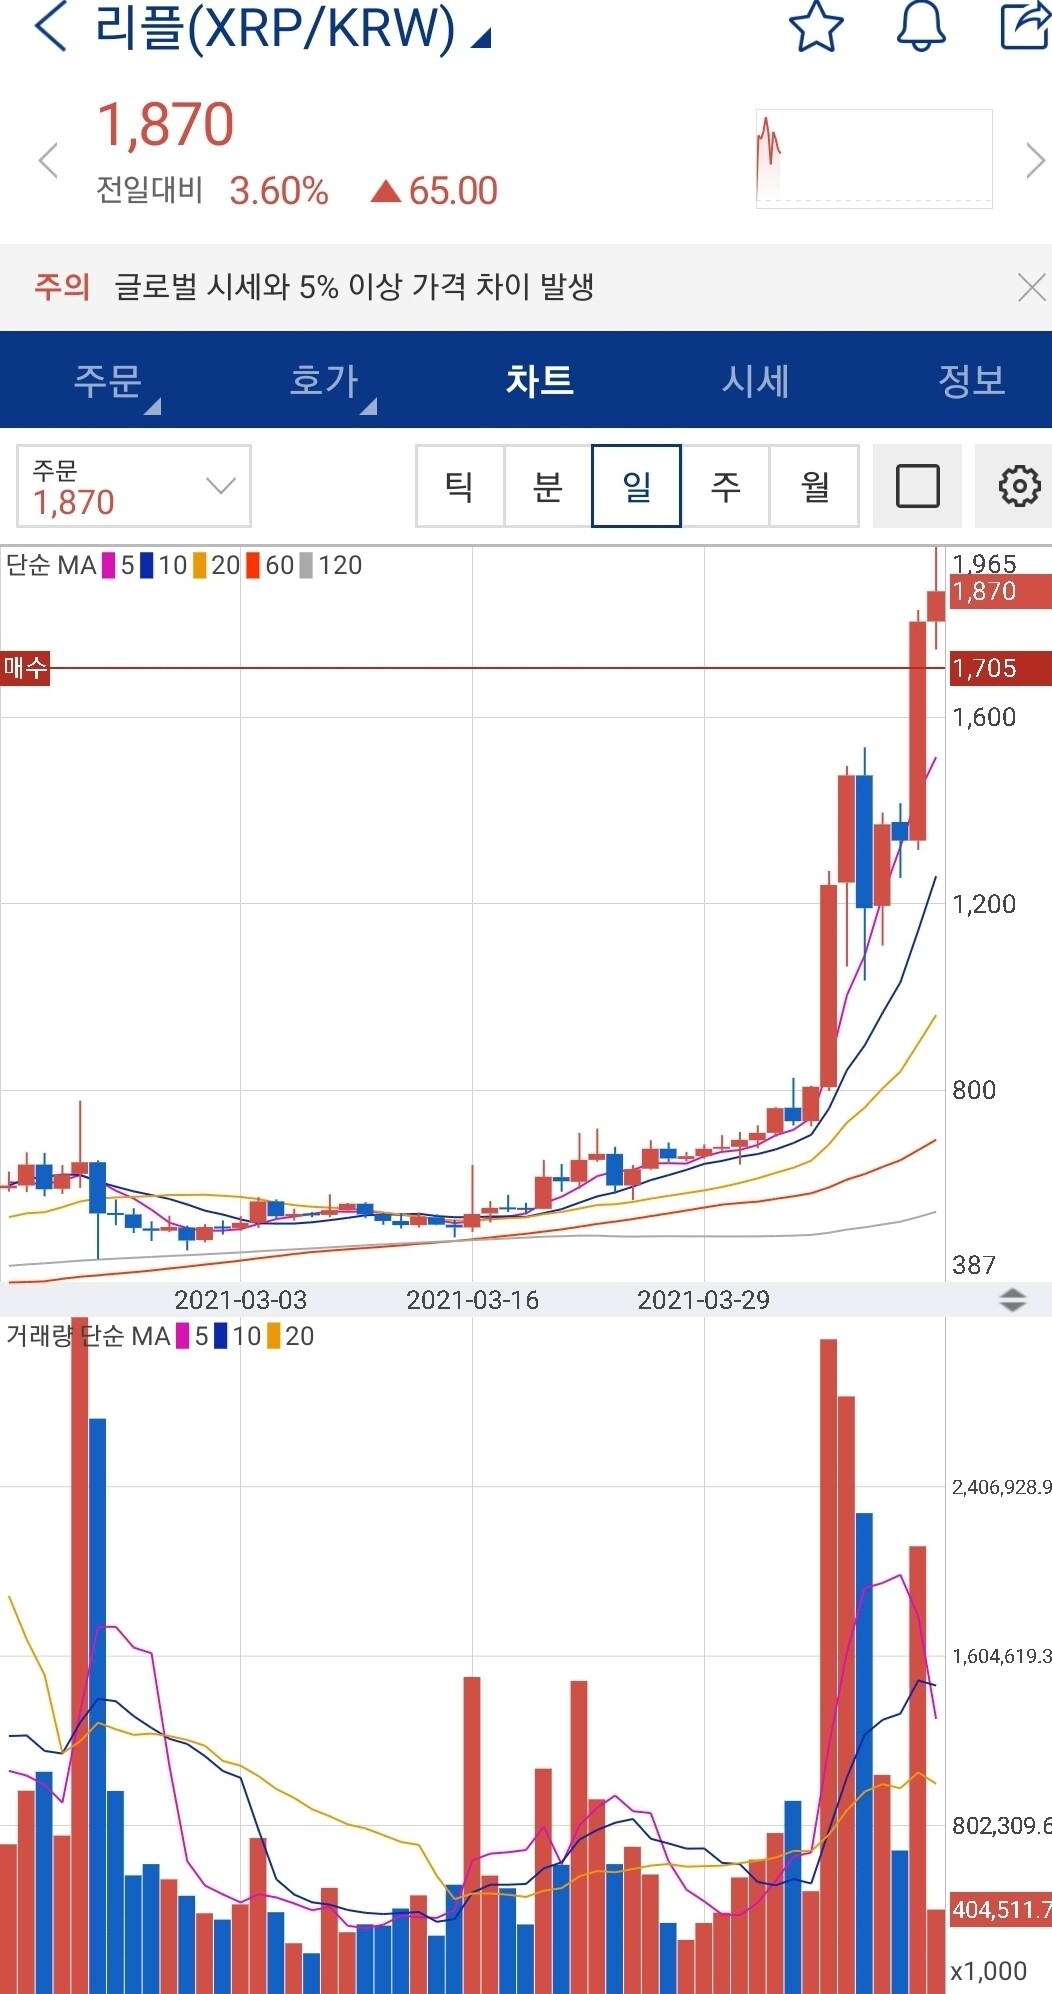The image size is (1052, 1994).
Task: Select the 틱 tick chart interval
Action: (x=460, y=487)
